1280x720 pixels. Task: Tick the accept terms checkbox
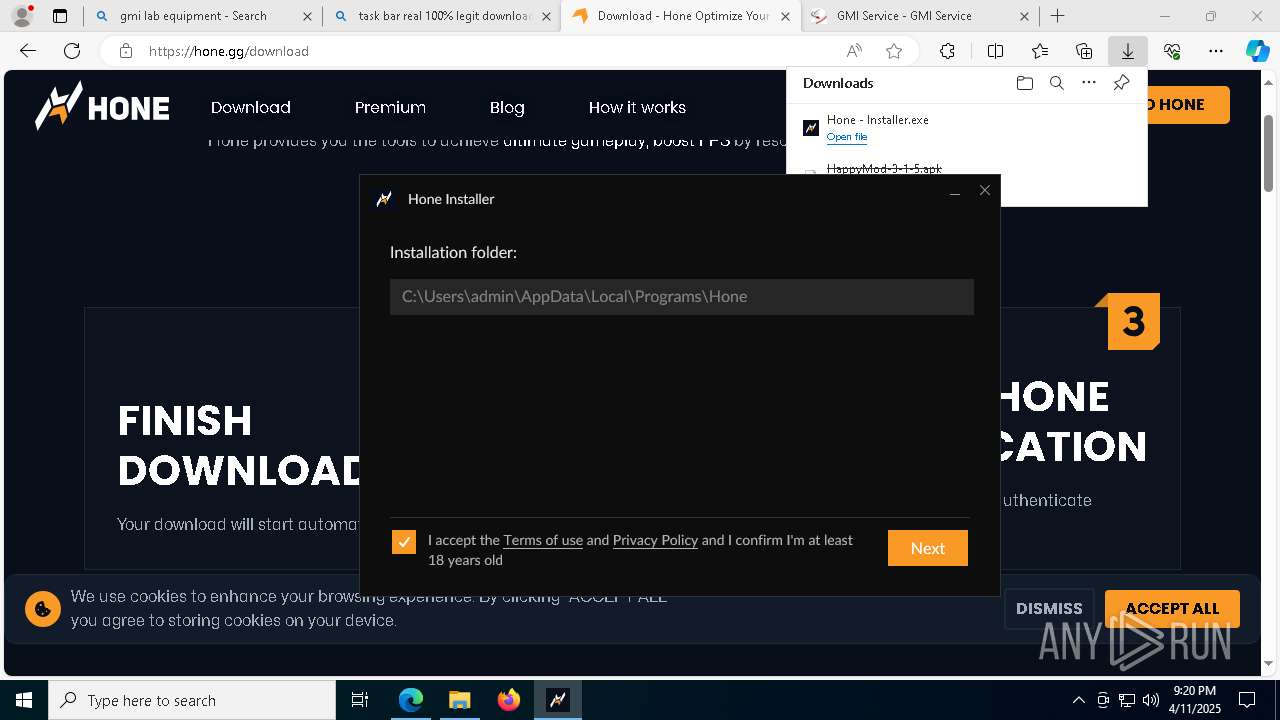pos(404,542)
